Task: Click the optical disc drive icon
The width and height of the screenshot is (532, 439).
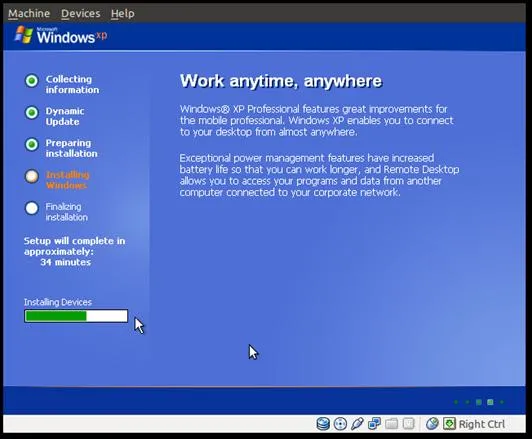Action: 340,424
